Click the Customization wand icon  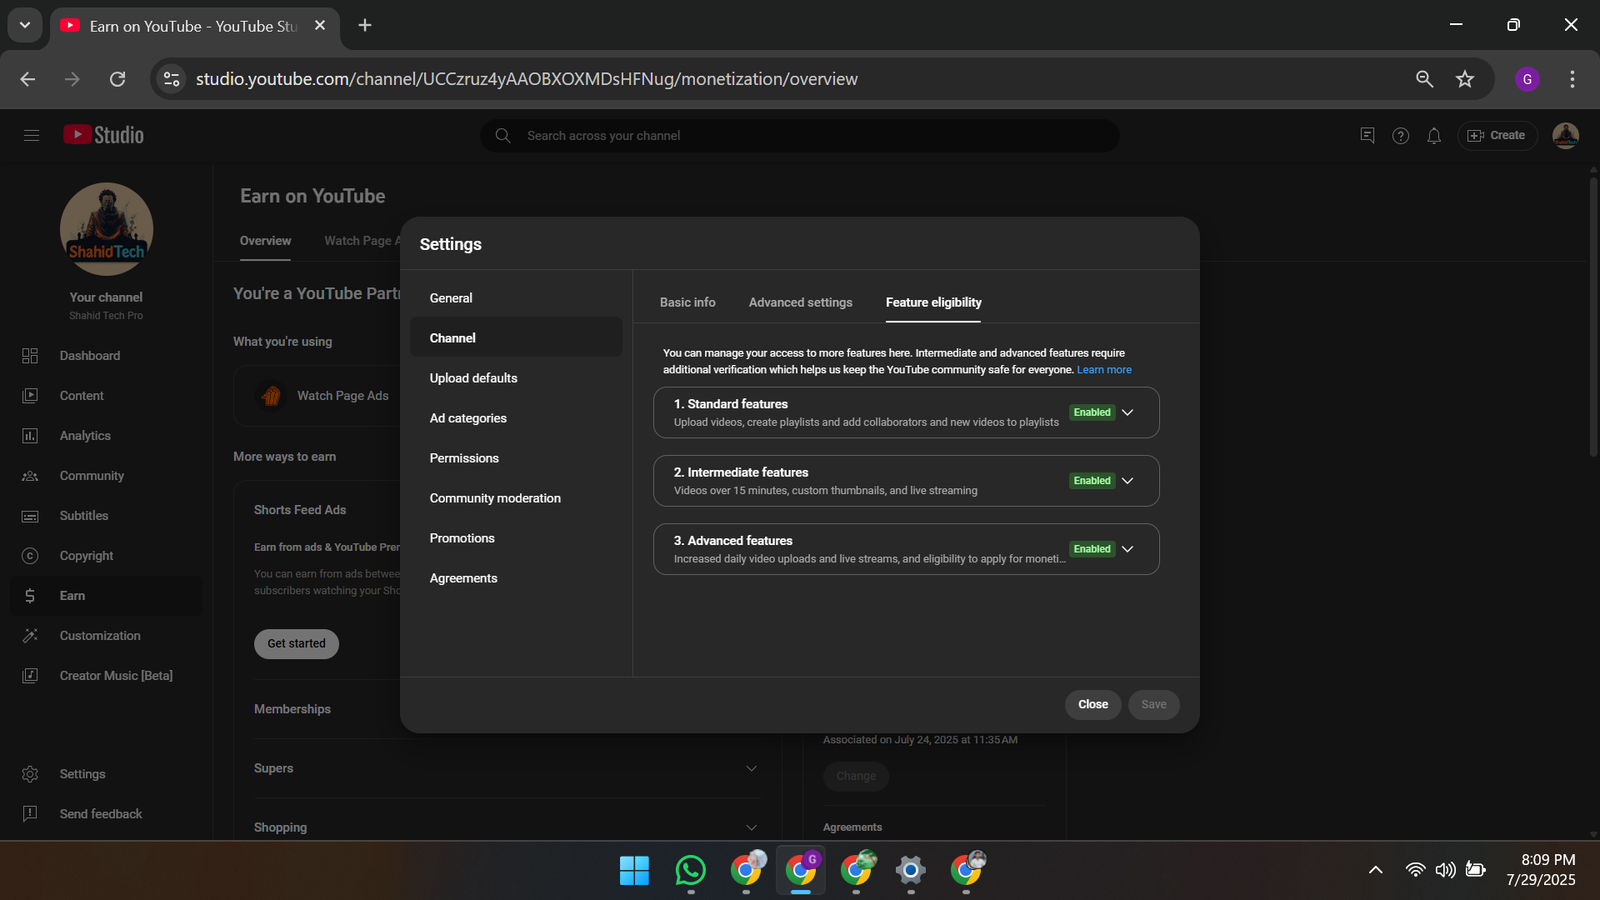(30, 636)
